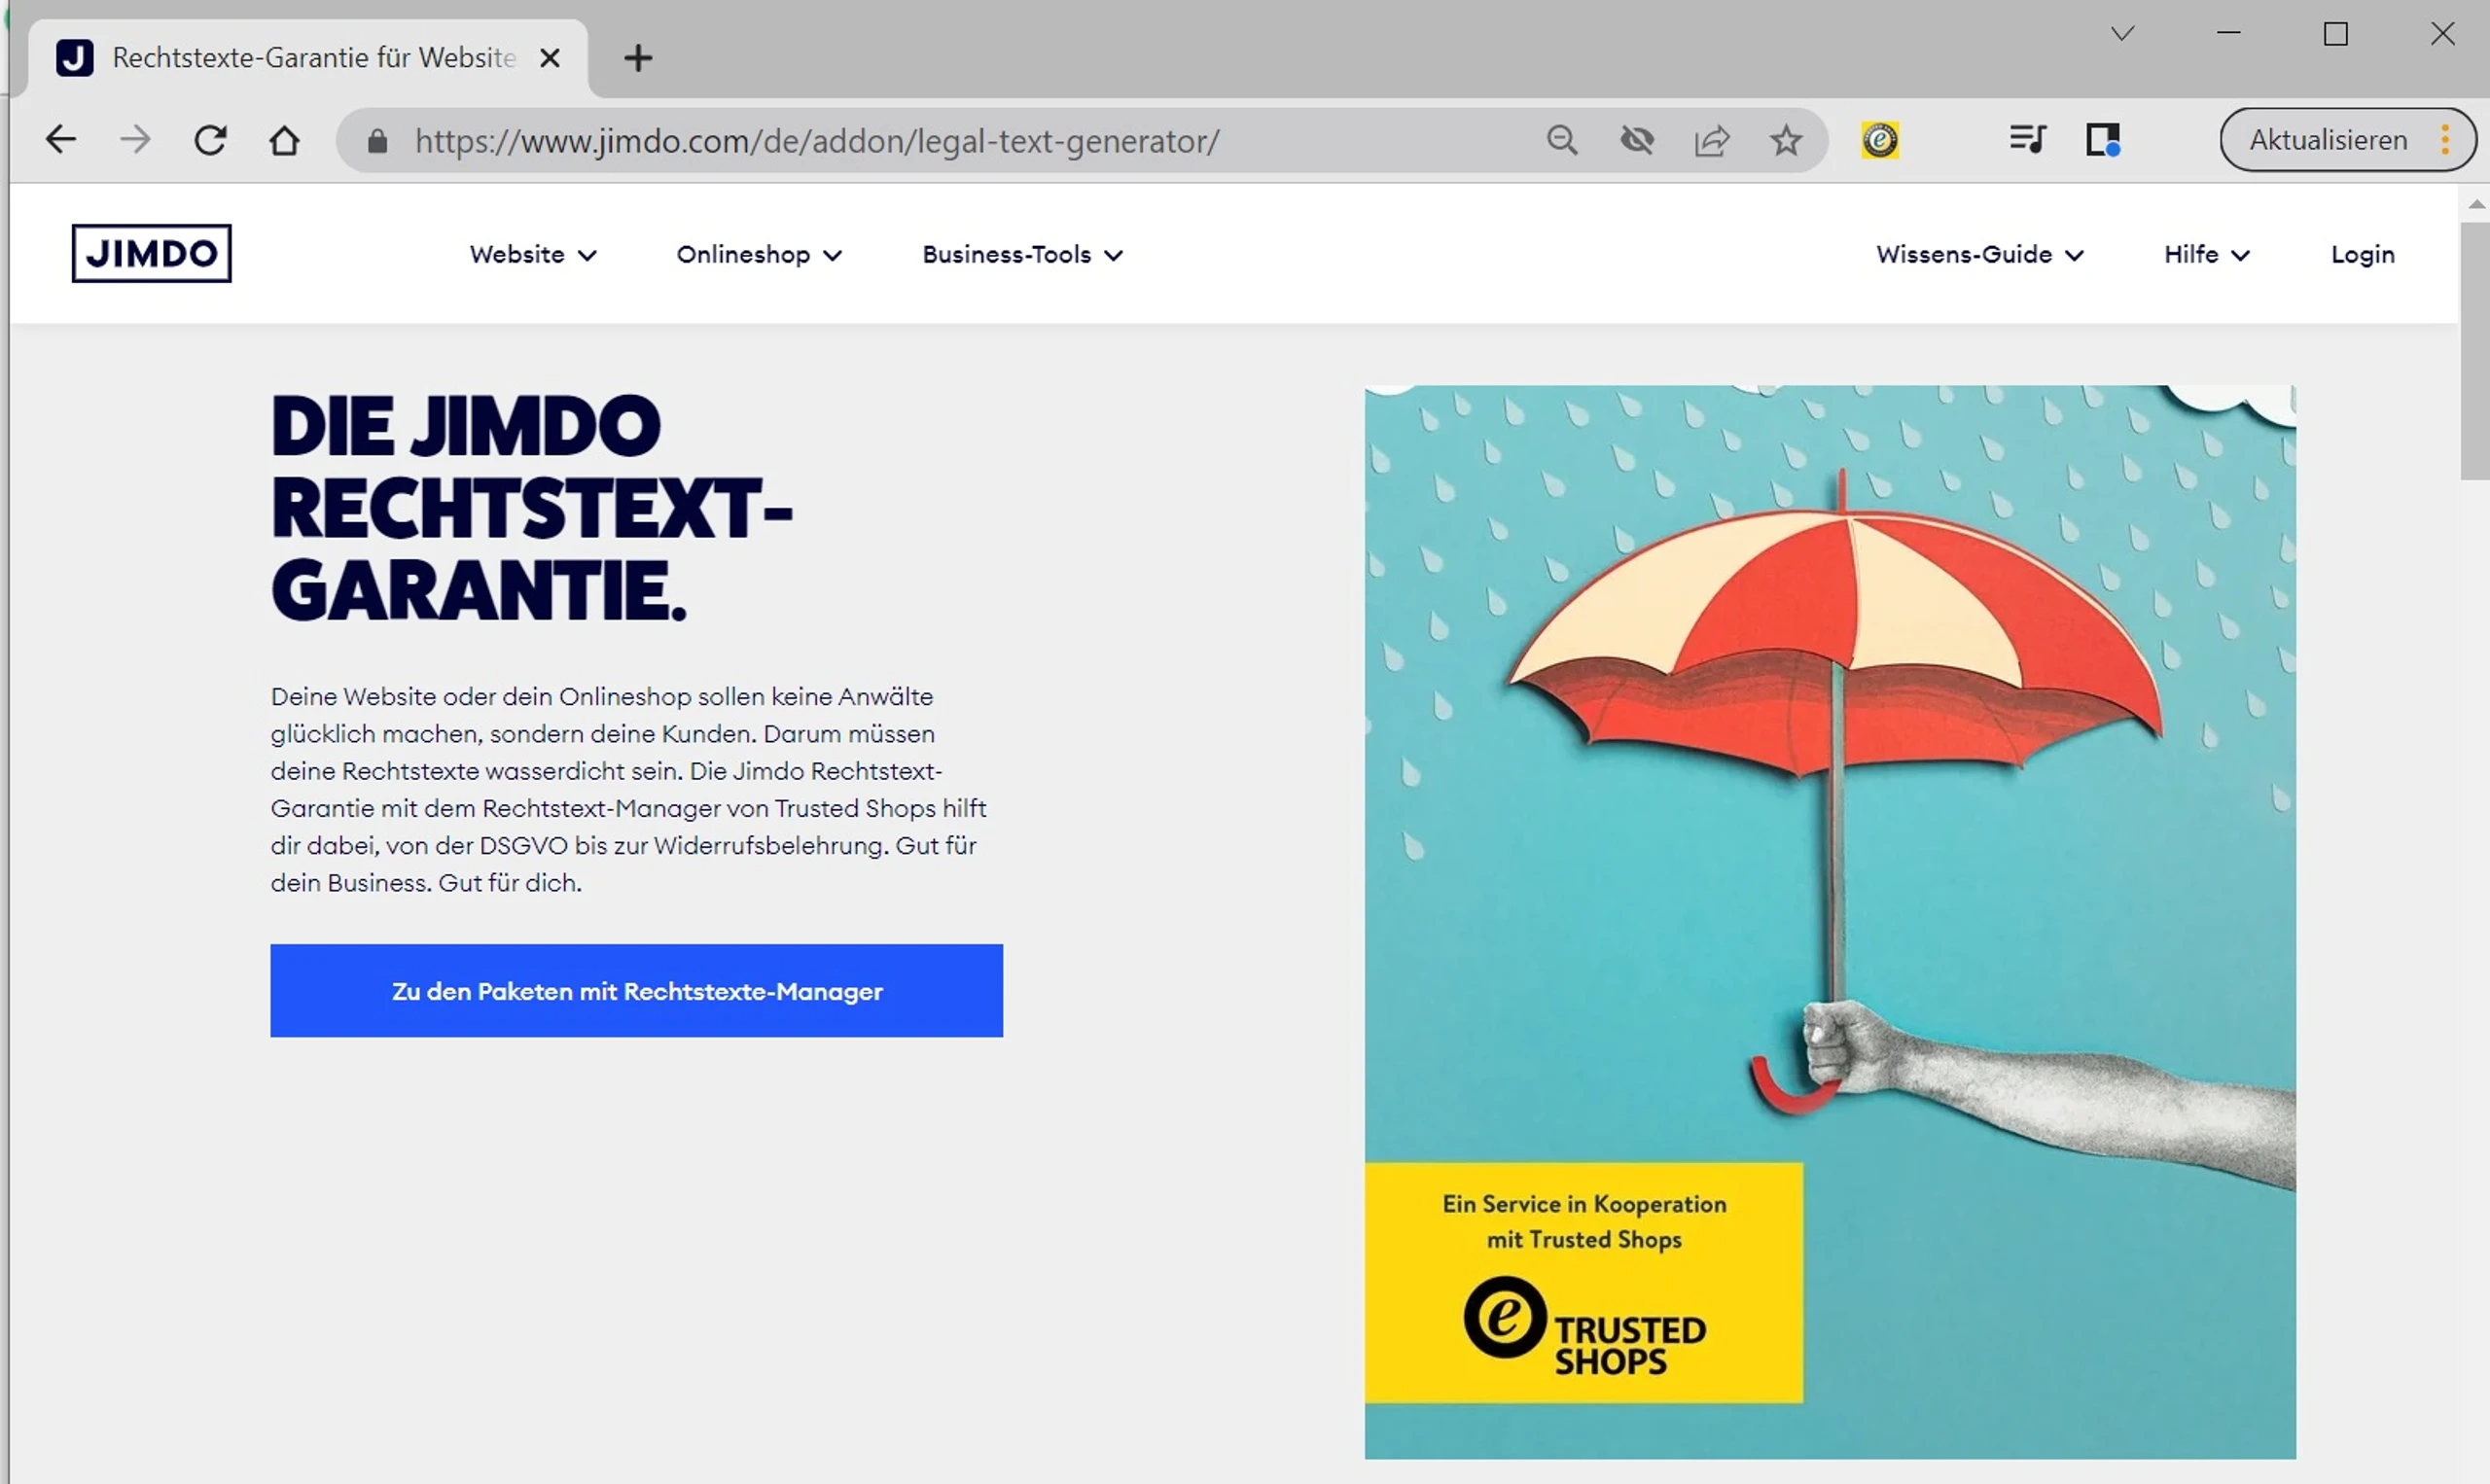Click the Login link

point(2363,254)
